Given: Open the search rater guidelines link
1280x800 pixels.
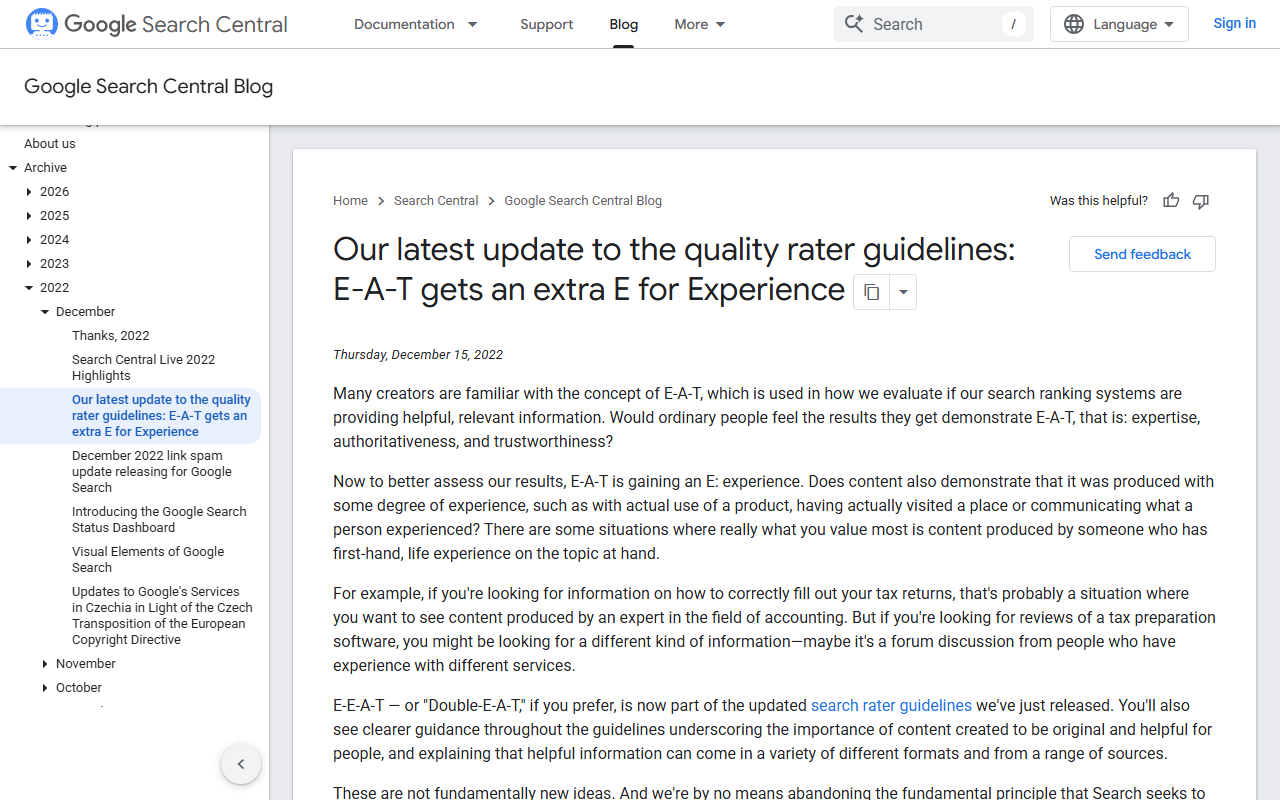Looking at the screenshot, I should point(891,706).
